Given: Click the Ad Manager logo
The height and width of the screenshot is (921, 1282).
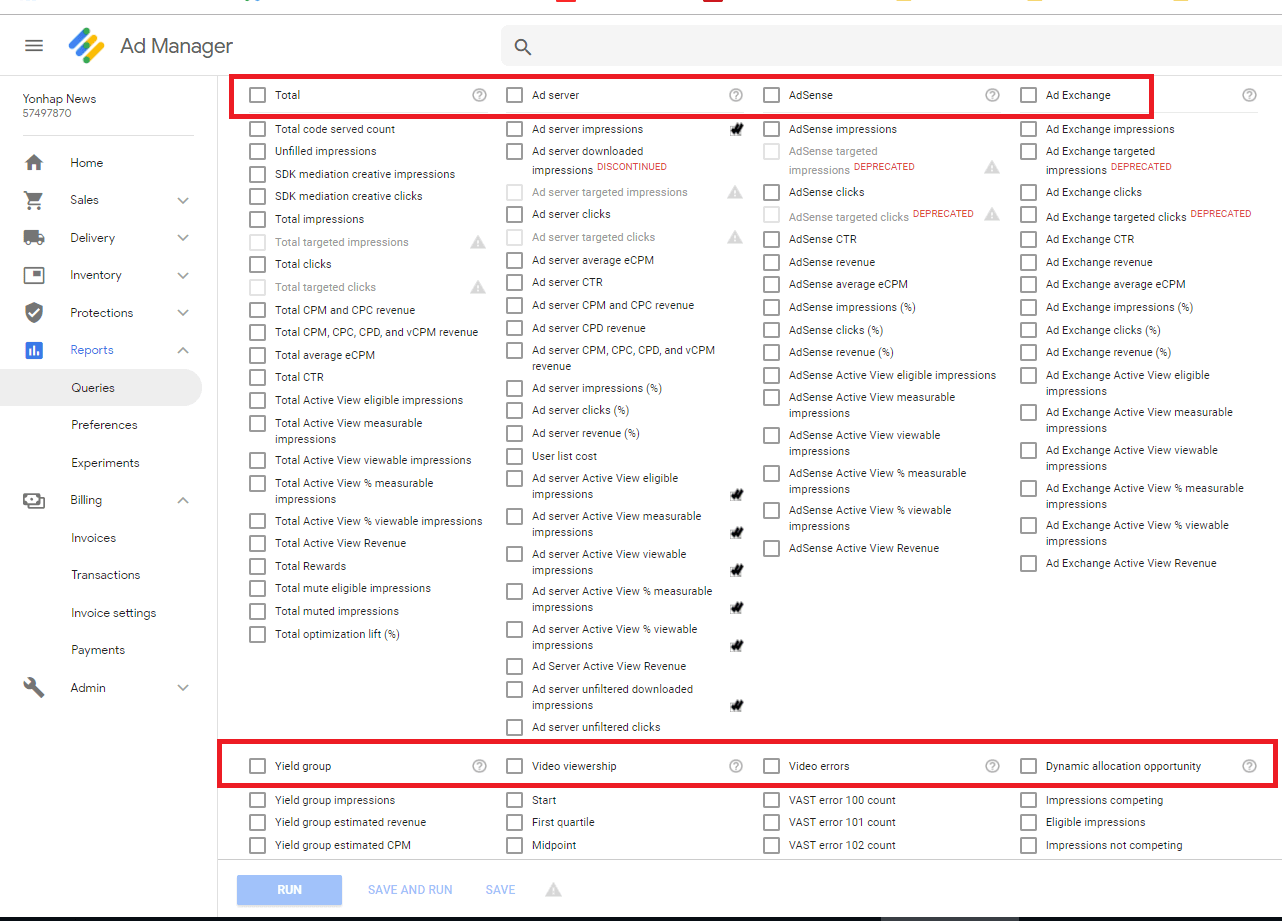Looking at the screenshot, I should pos(87,46).
